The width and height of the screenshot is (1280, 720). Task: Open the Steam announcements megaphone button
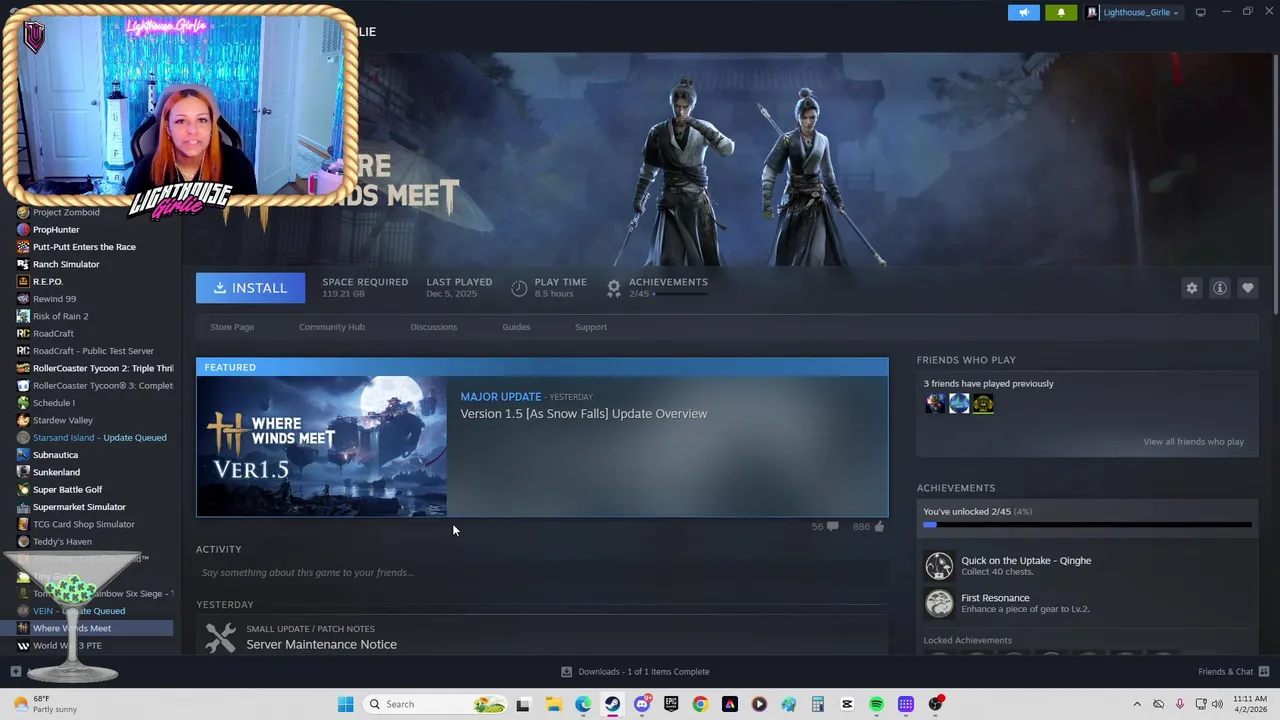(x=1023, y=12)
